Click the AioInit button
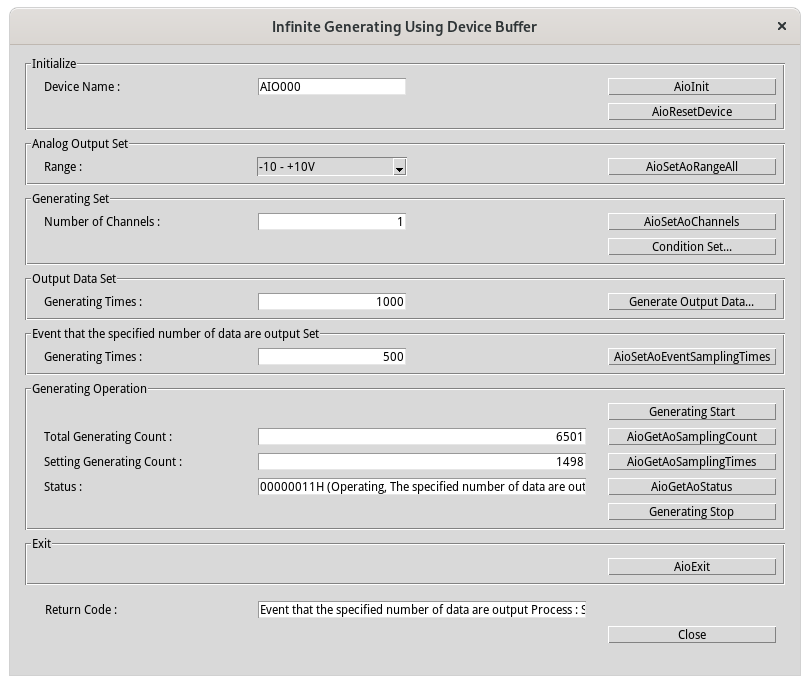 (x=692, y=87)
